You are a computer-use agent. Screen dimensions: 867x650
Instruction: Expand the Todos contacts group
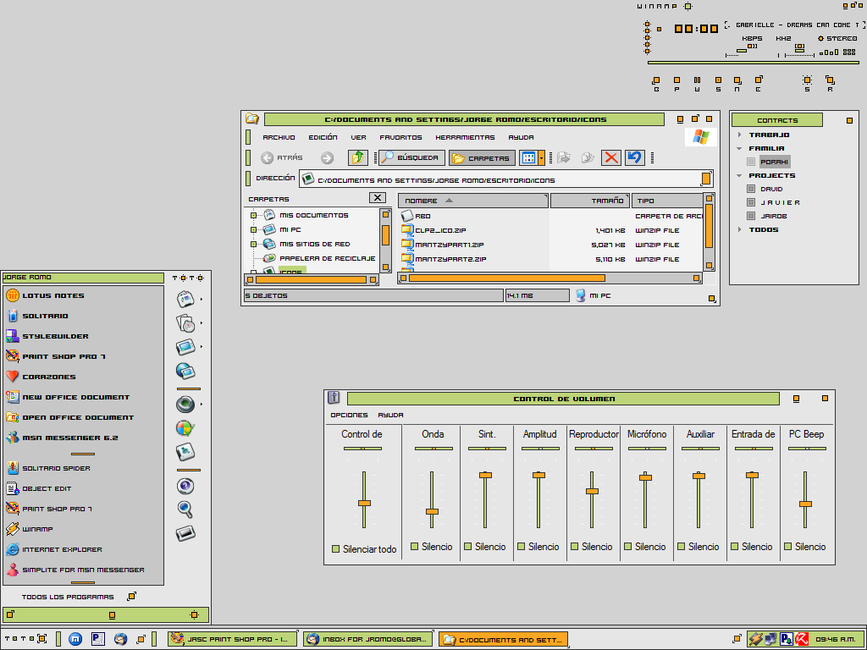tap(739, 229)
